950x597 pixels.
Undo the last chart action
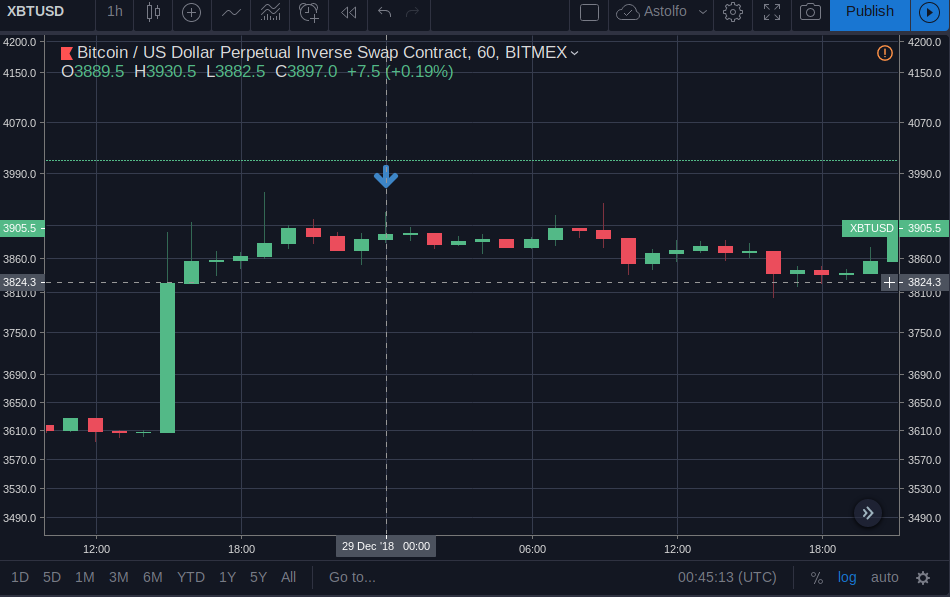387,14
